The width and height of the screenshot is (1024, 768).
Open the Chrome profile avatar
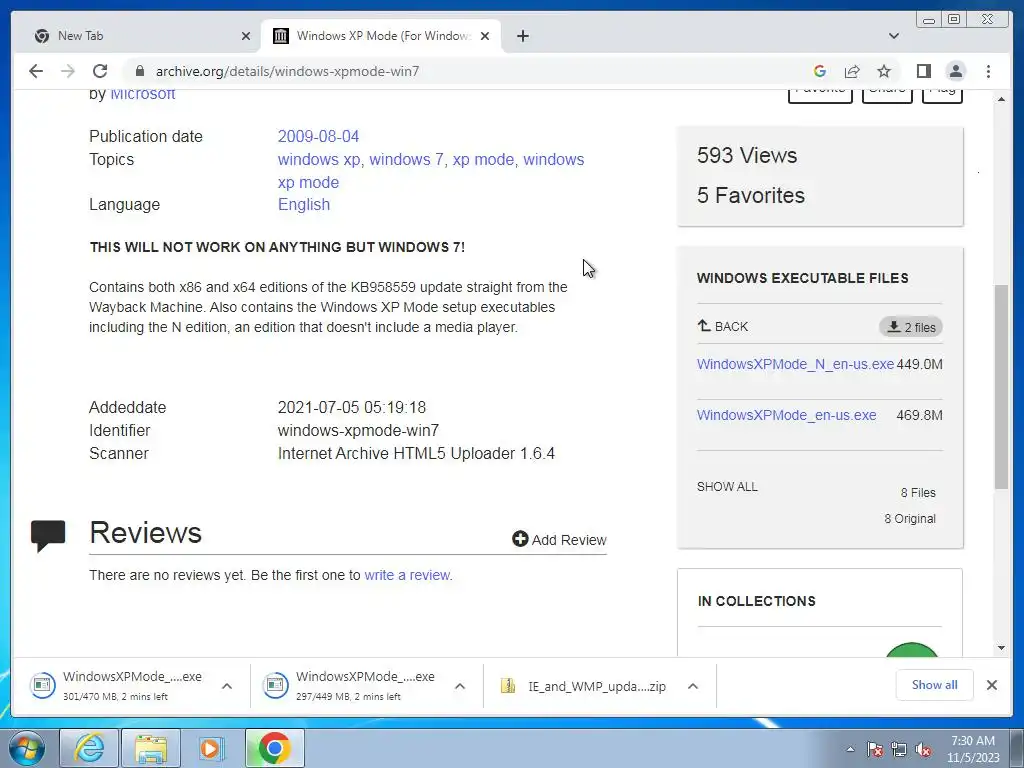coord(956,71)
